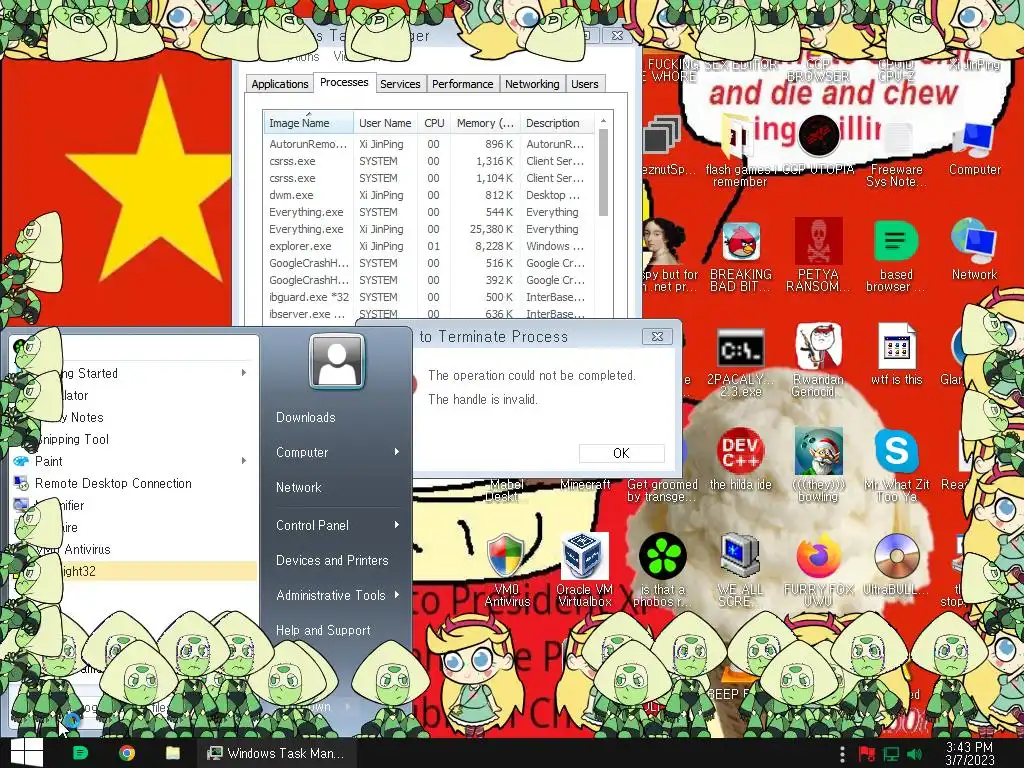
Task: Restore Windows Task Manager taskbar button
Action: tap(277, 753)
